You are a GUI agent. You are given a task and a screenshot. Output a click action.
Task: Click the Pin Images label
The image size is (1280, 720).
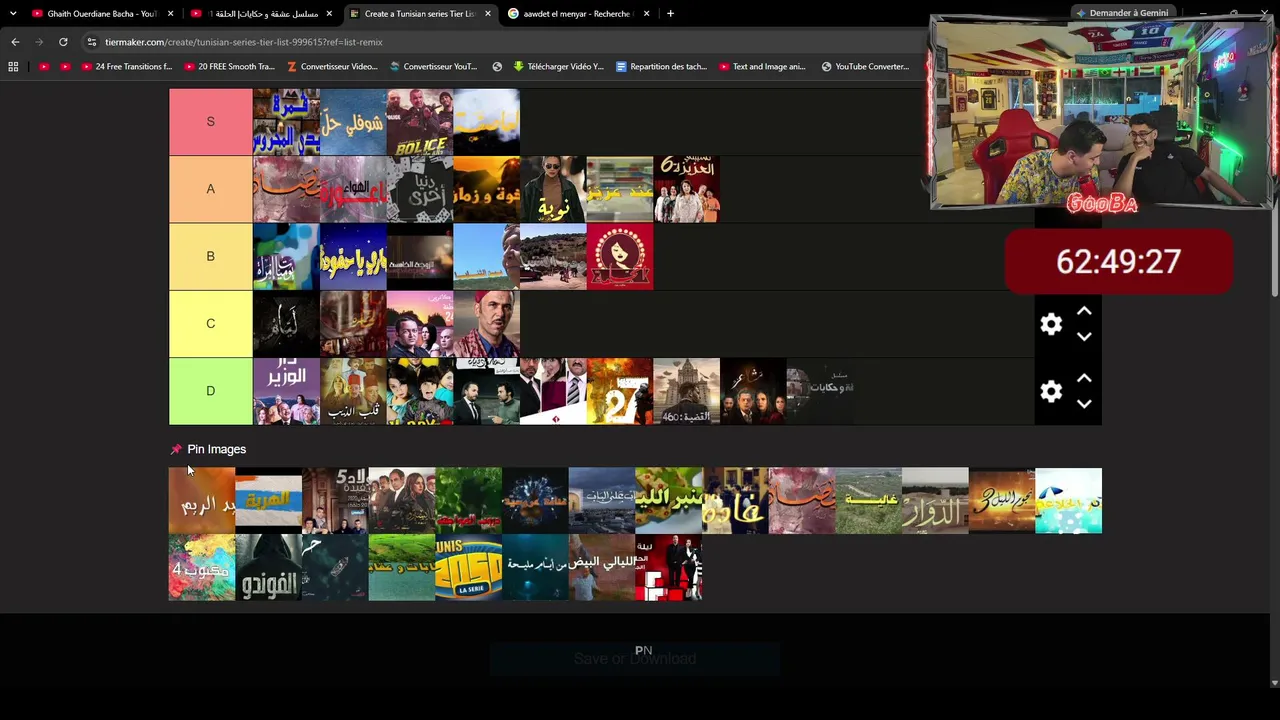click(216, 449)
